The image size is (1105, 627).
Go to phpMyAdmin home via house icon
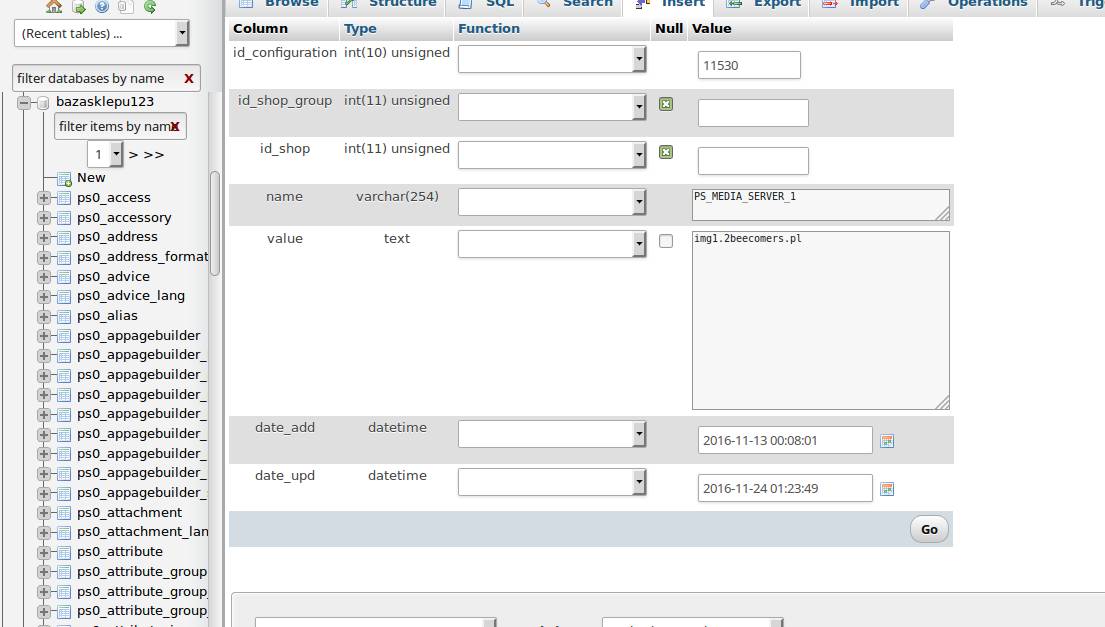[54, 6]
